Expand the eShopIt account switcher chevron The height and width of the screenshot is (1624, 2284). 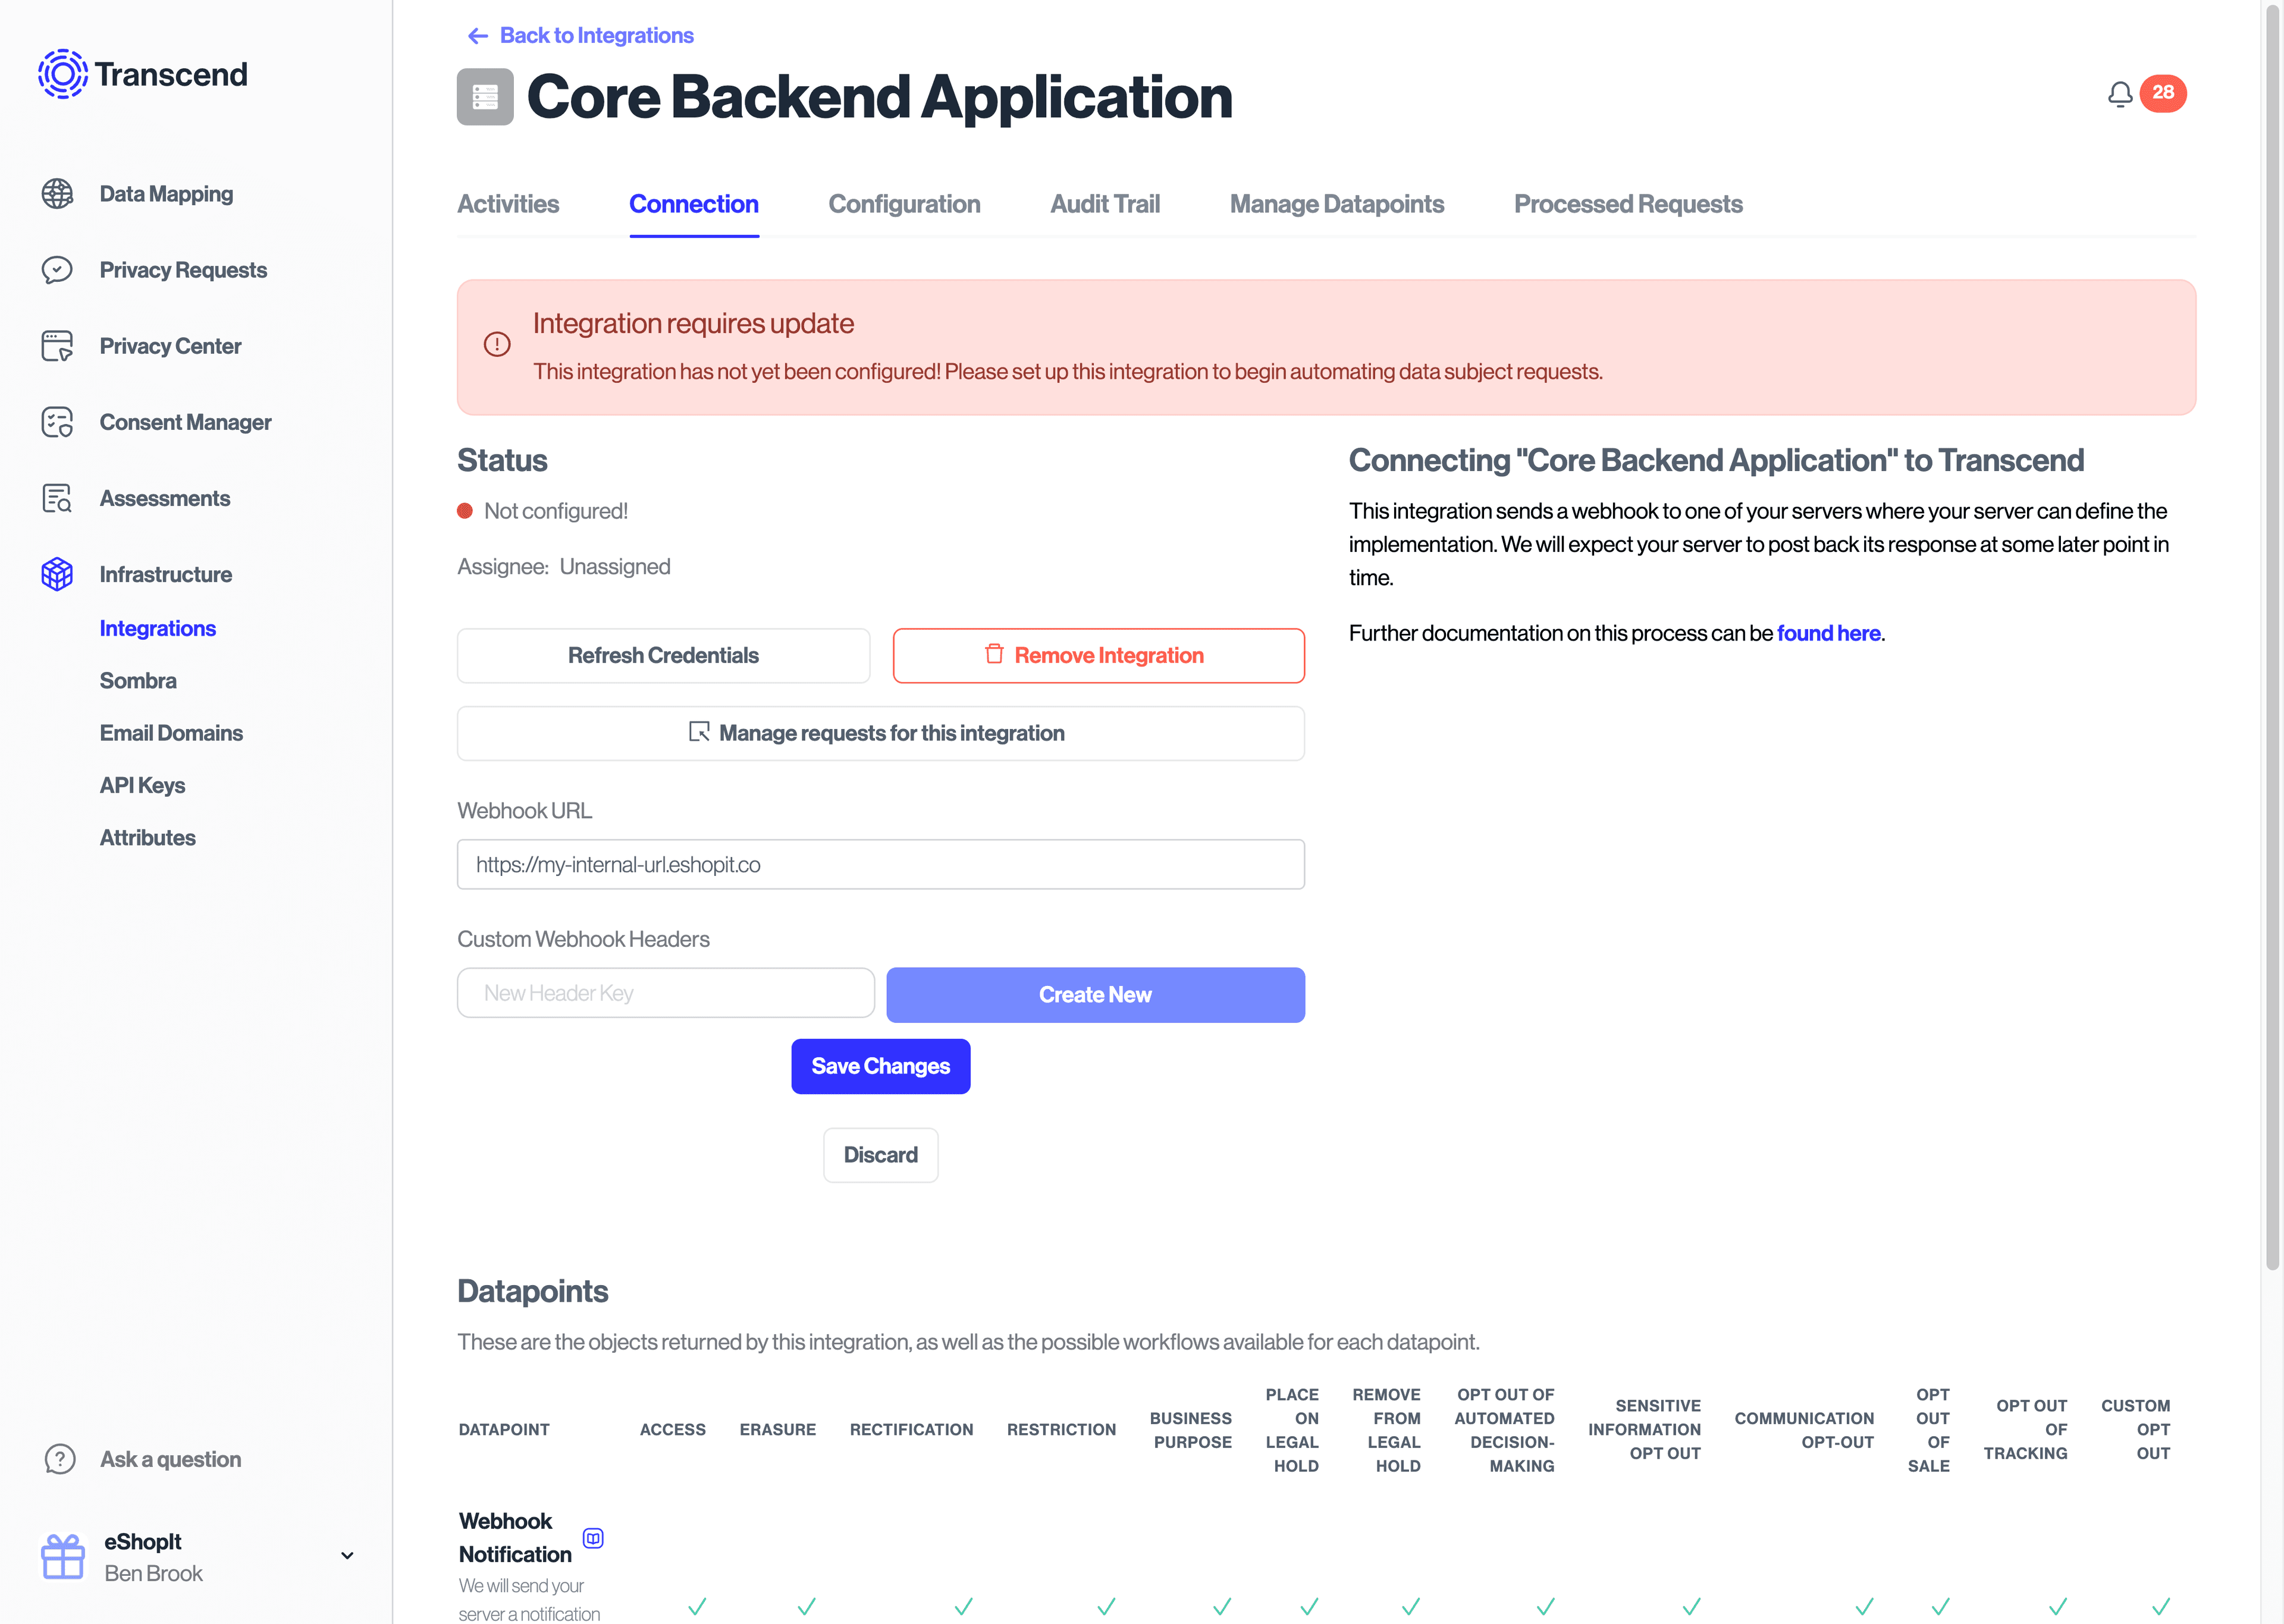(347, 1556)
